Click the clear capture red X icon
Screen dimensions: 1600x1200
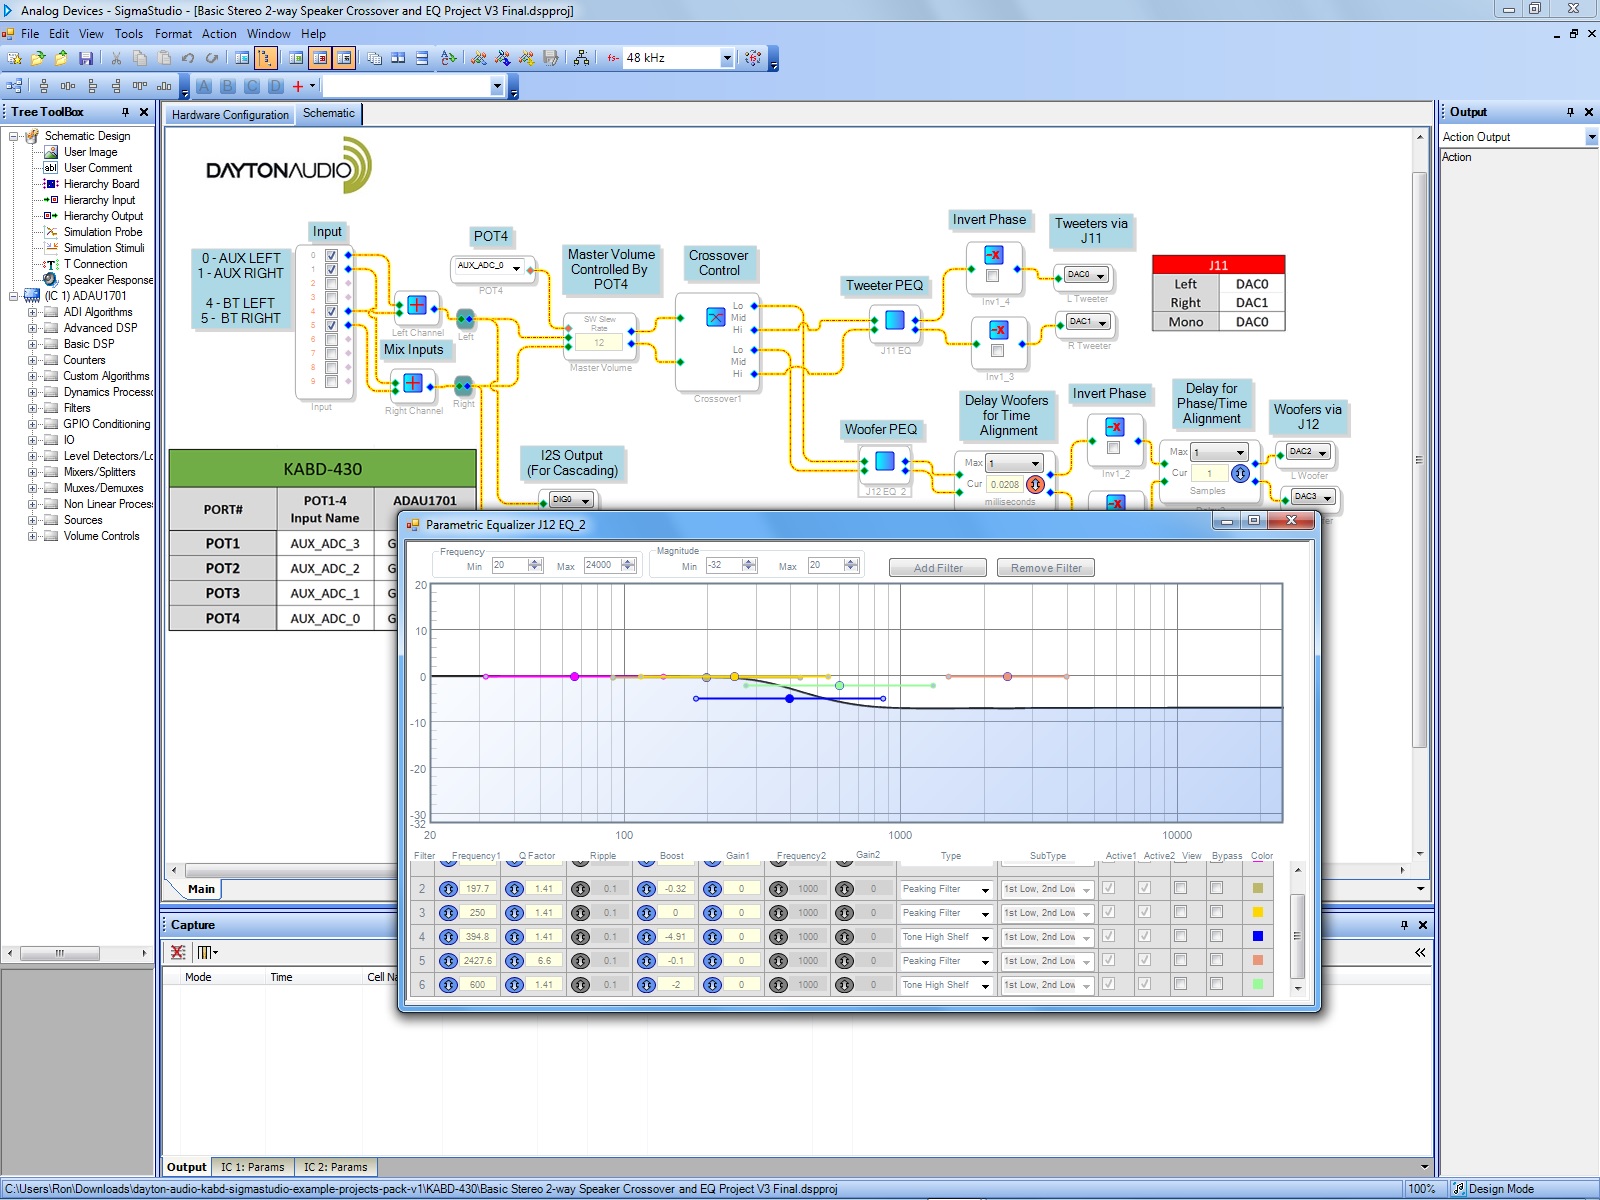tap(178, 952)
